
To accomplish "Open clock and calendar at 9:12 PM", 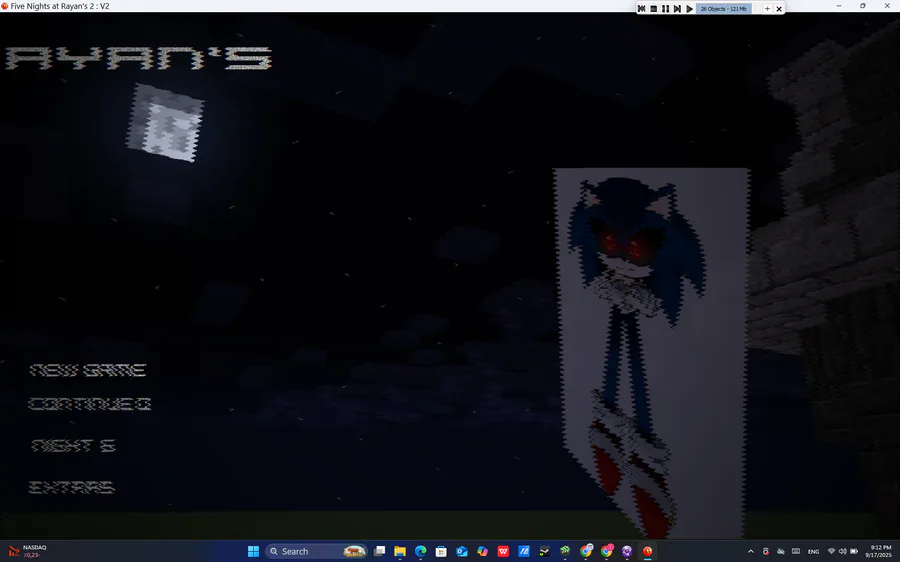I will pyautogui.click(x=878, y=551).
